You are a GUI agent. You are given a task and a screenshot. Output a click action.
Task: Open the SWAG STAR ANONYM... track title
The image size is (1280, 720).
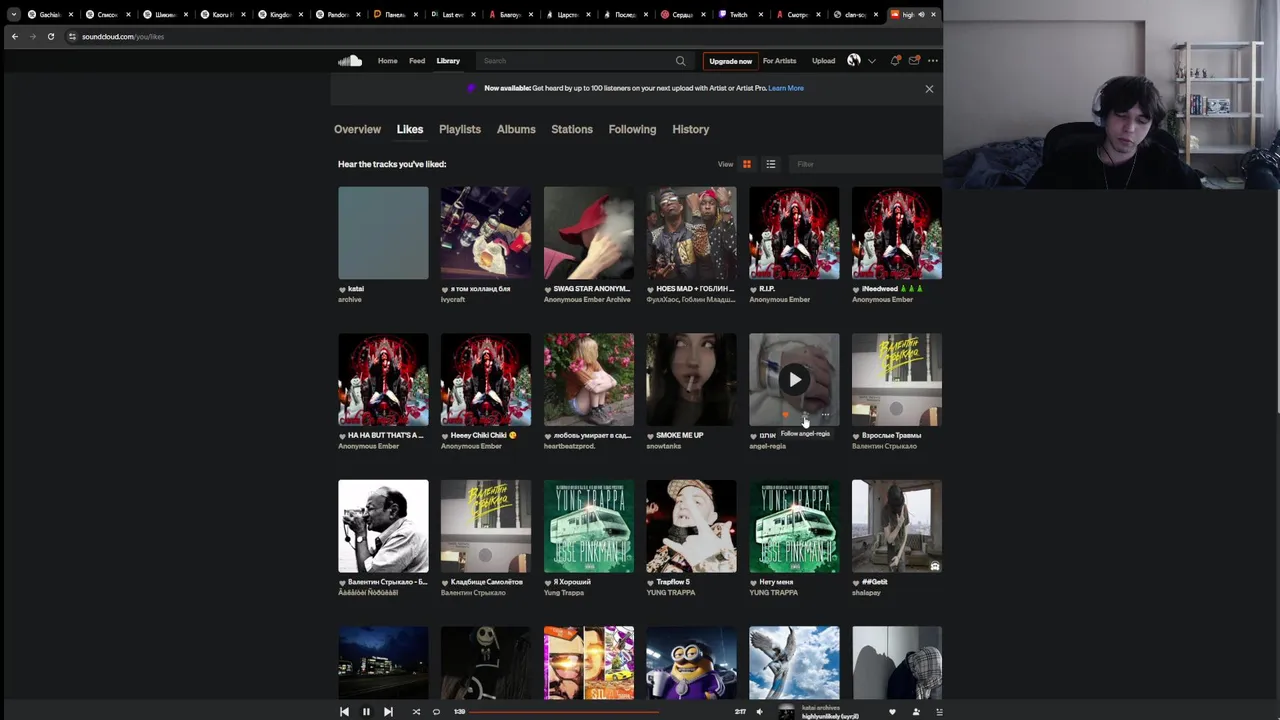coord(593,289)
